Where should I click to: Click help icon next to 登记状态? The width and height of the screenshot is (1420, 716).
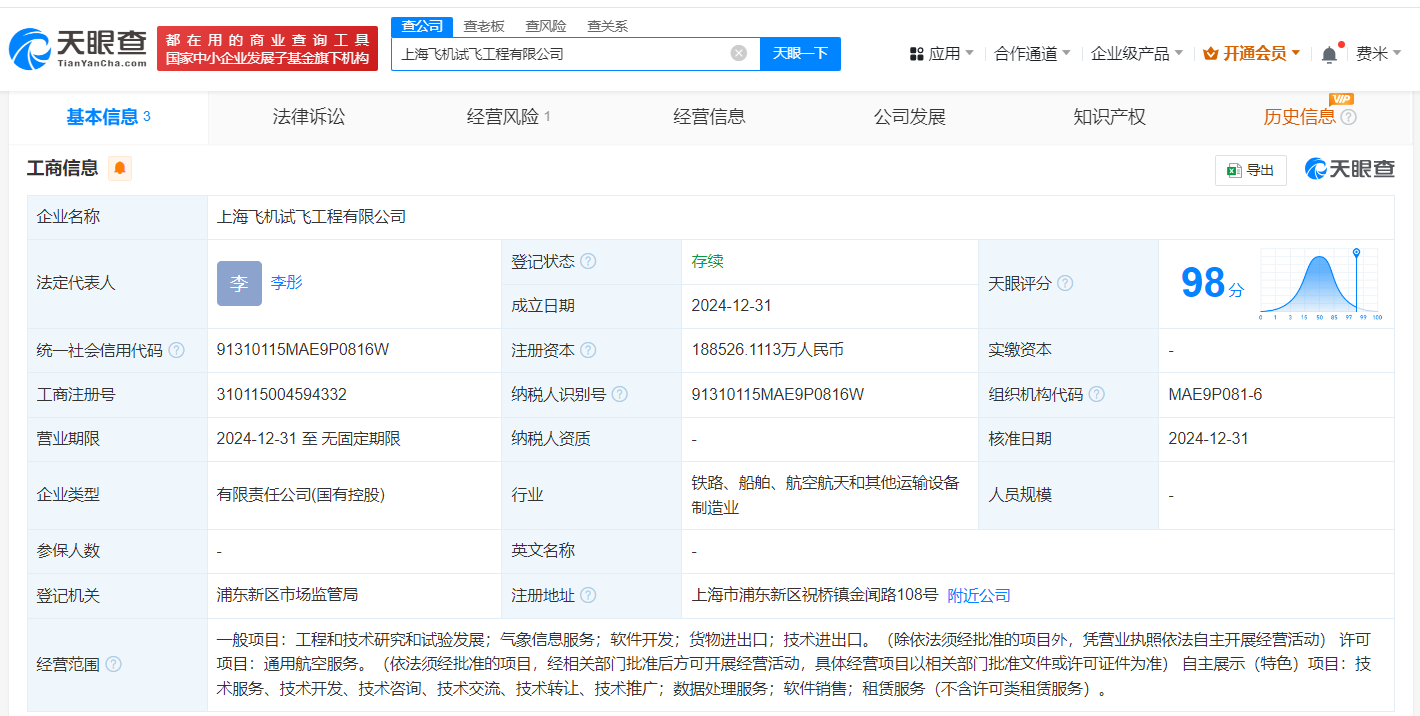pos(588,262)
